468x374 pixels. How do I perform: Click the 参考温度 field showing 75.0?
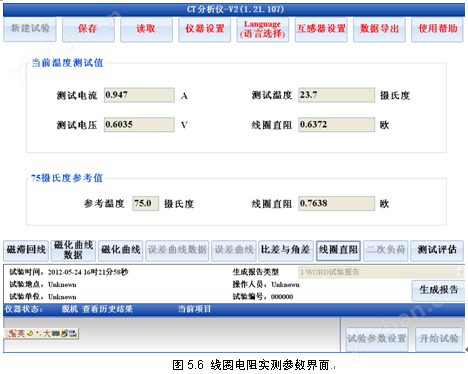click(146, 203)
